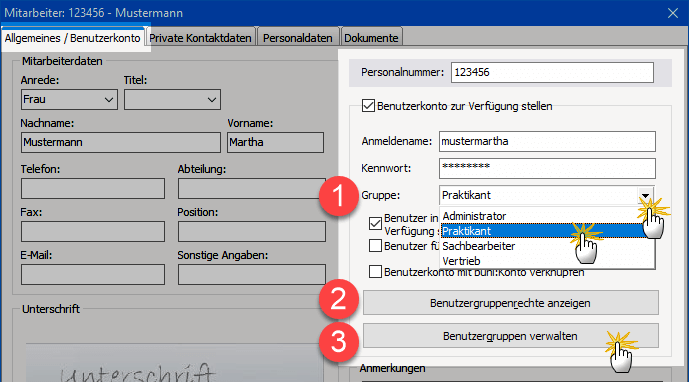
Task: Switch to the Private Kontaktdaten tab
Action: click(x=200, y=38)
